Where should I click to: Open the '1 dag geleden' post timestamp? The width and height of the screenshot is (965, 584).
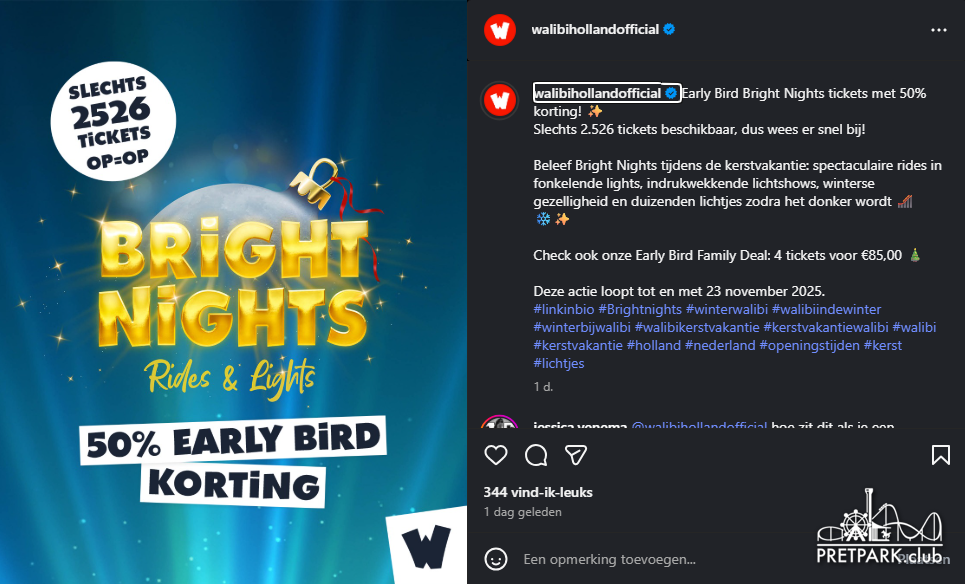pyautogui.click(x=523, y=512)
